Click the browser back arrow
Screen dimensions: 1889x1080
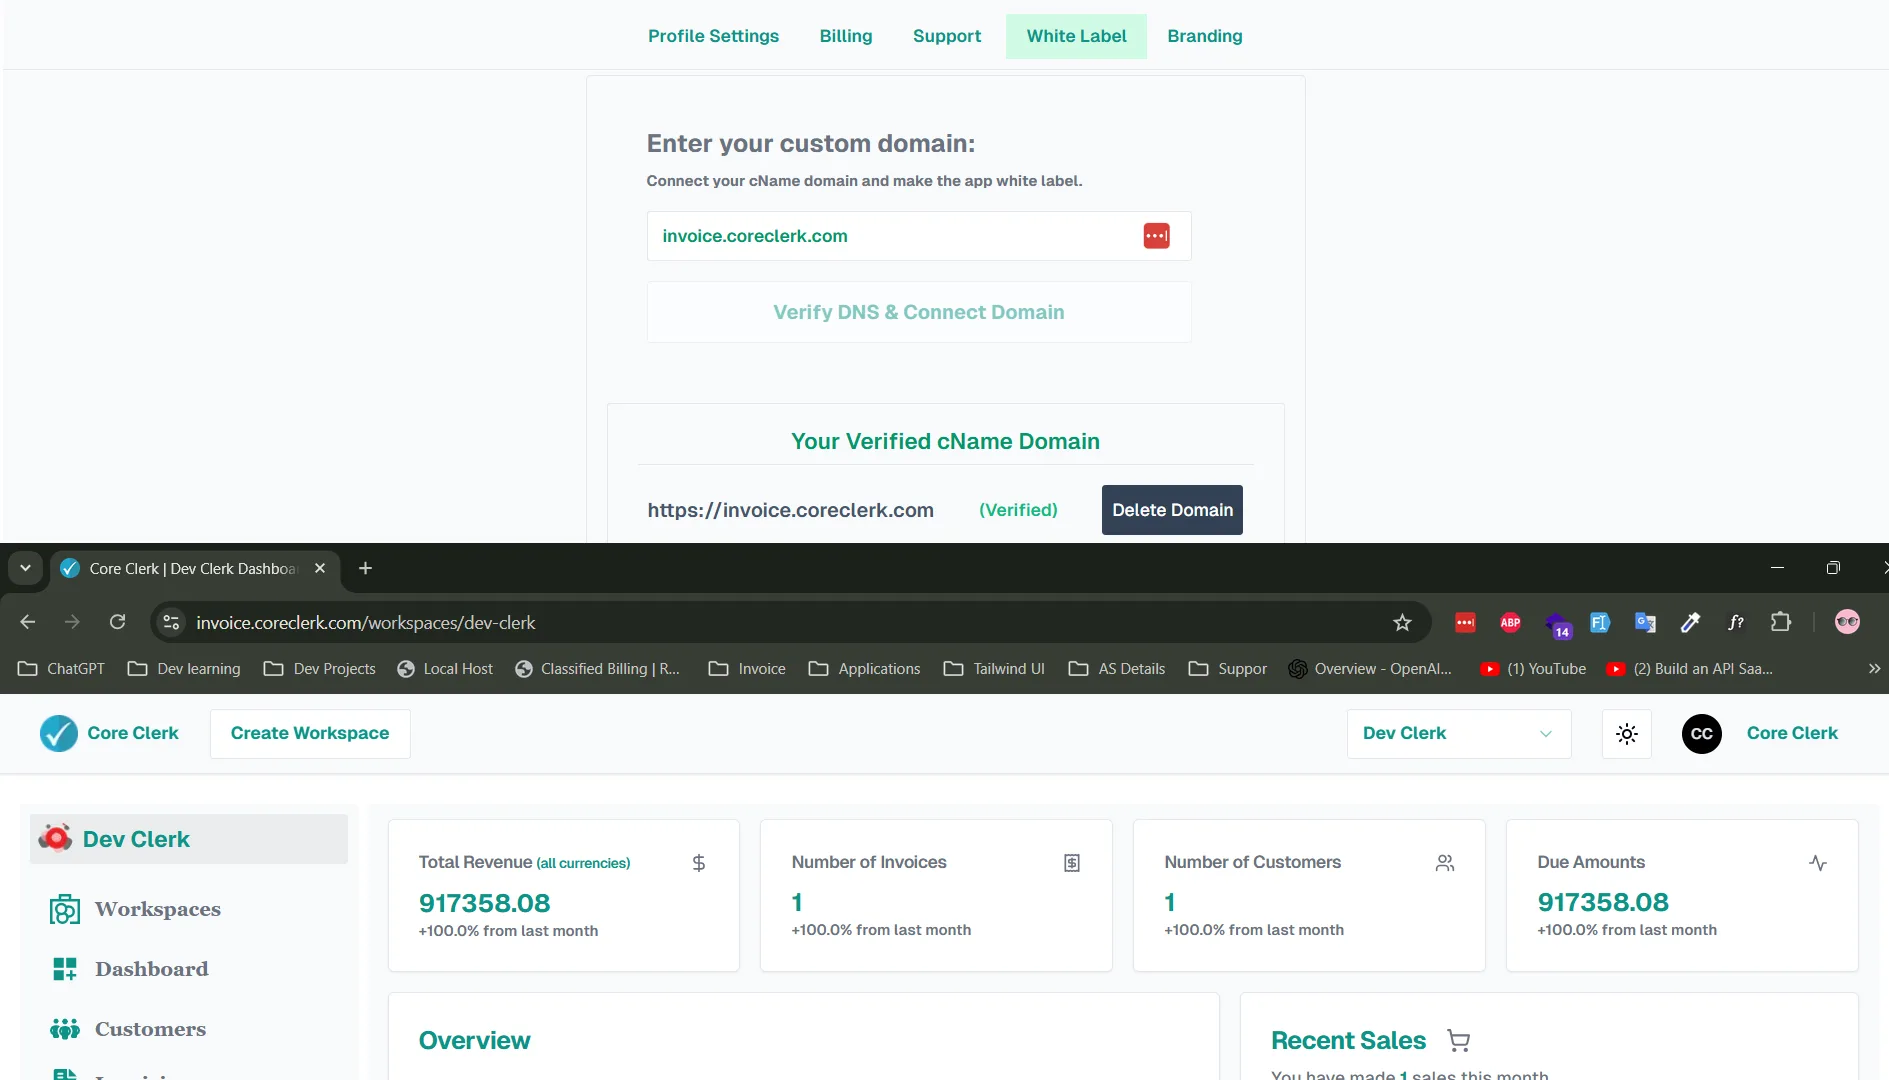click(28, 622)
